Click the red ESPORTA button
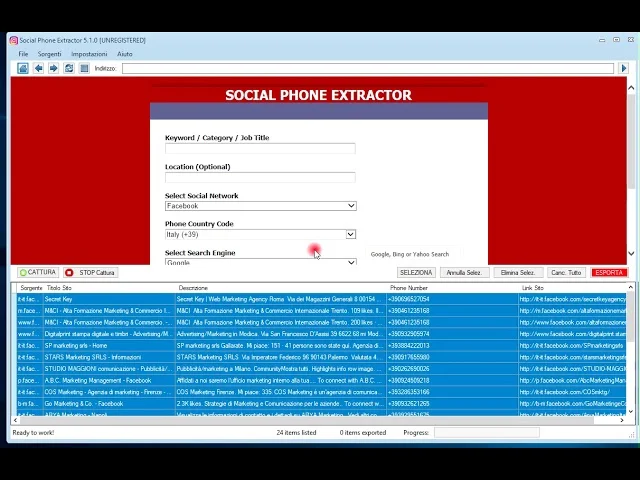Screen dimensions: 640x480 (608, 272)
